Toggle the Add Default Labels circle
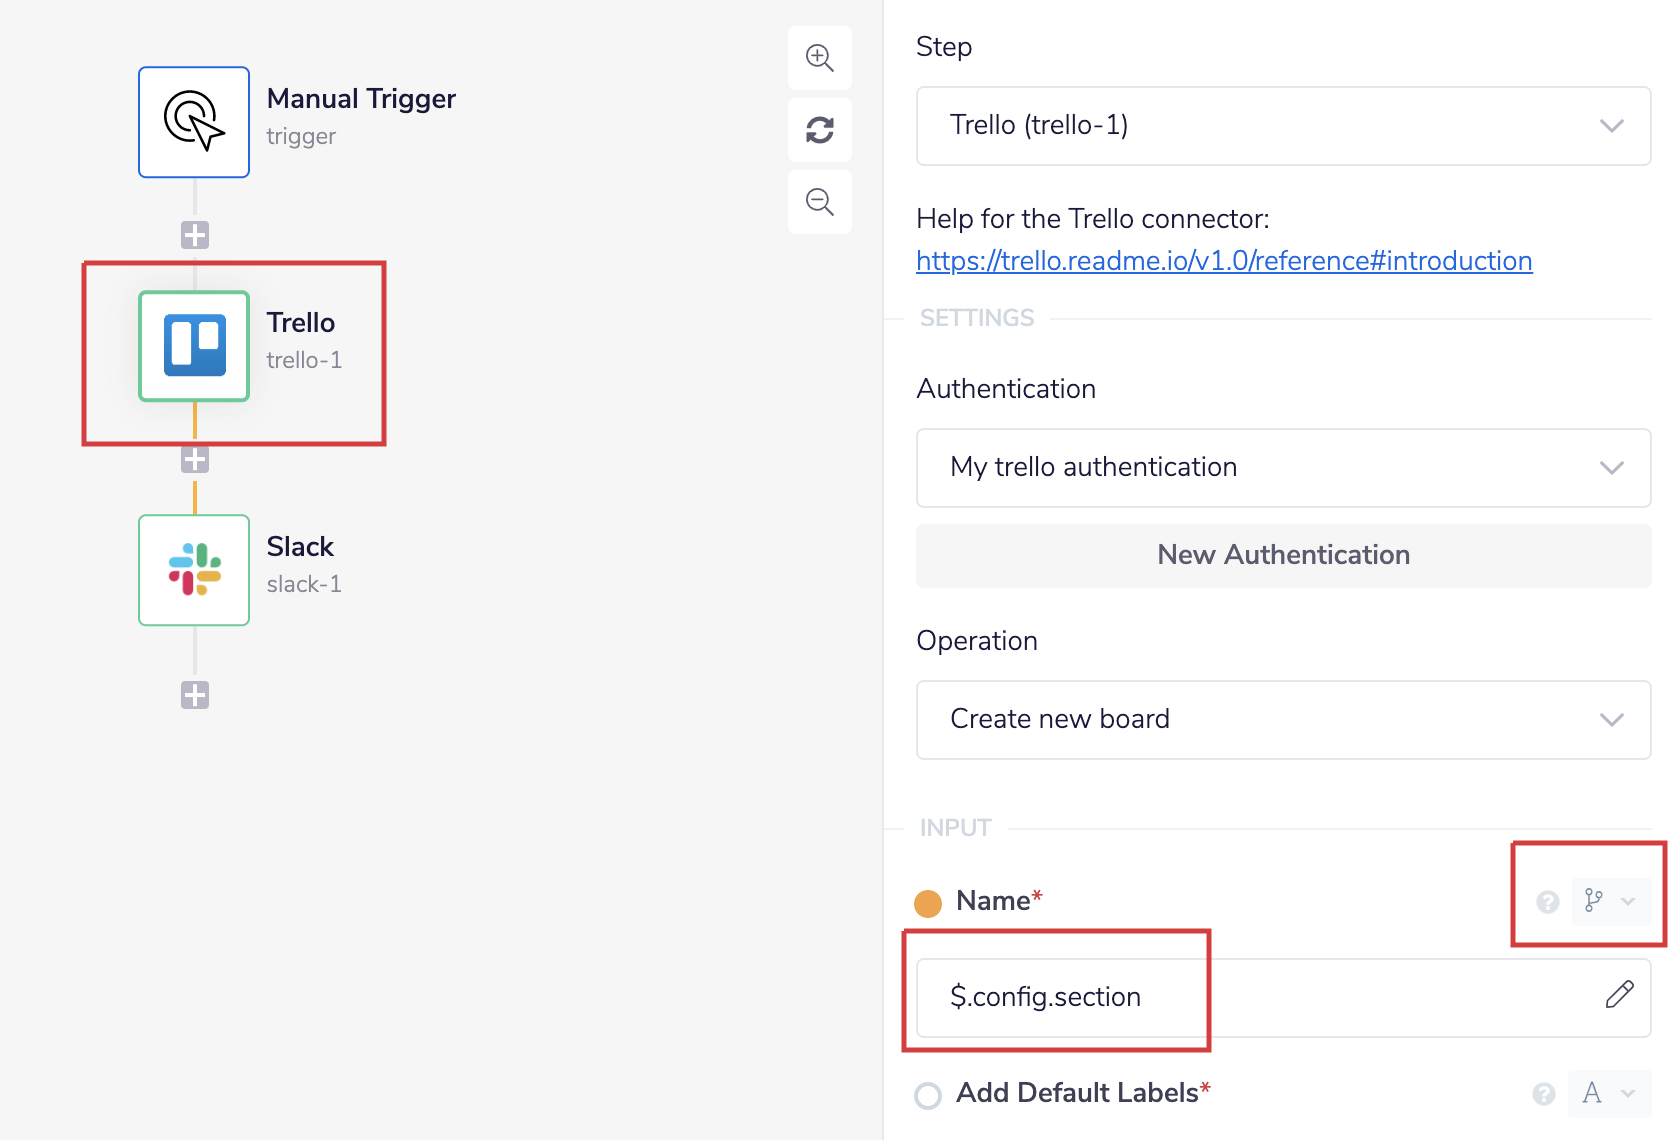 (928, 1096)
